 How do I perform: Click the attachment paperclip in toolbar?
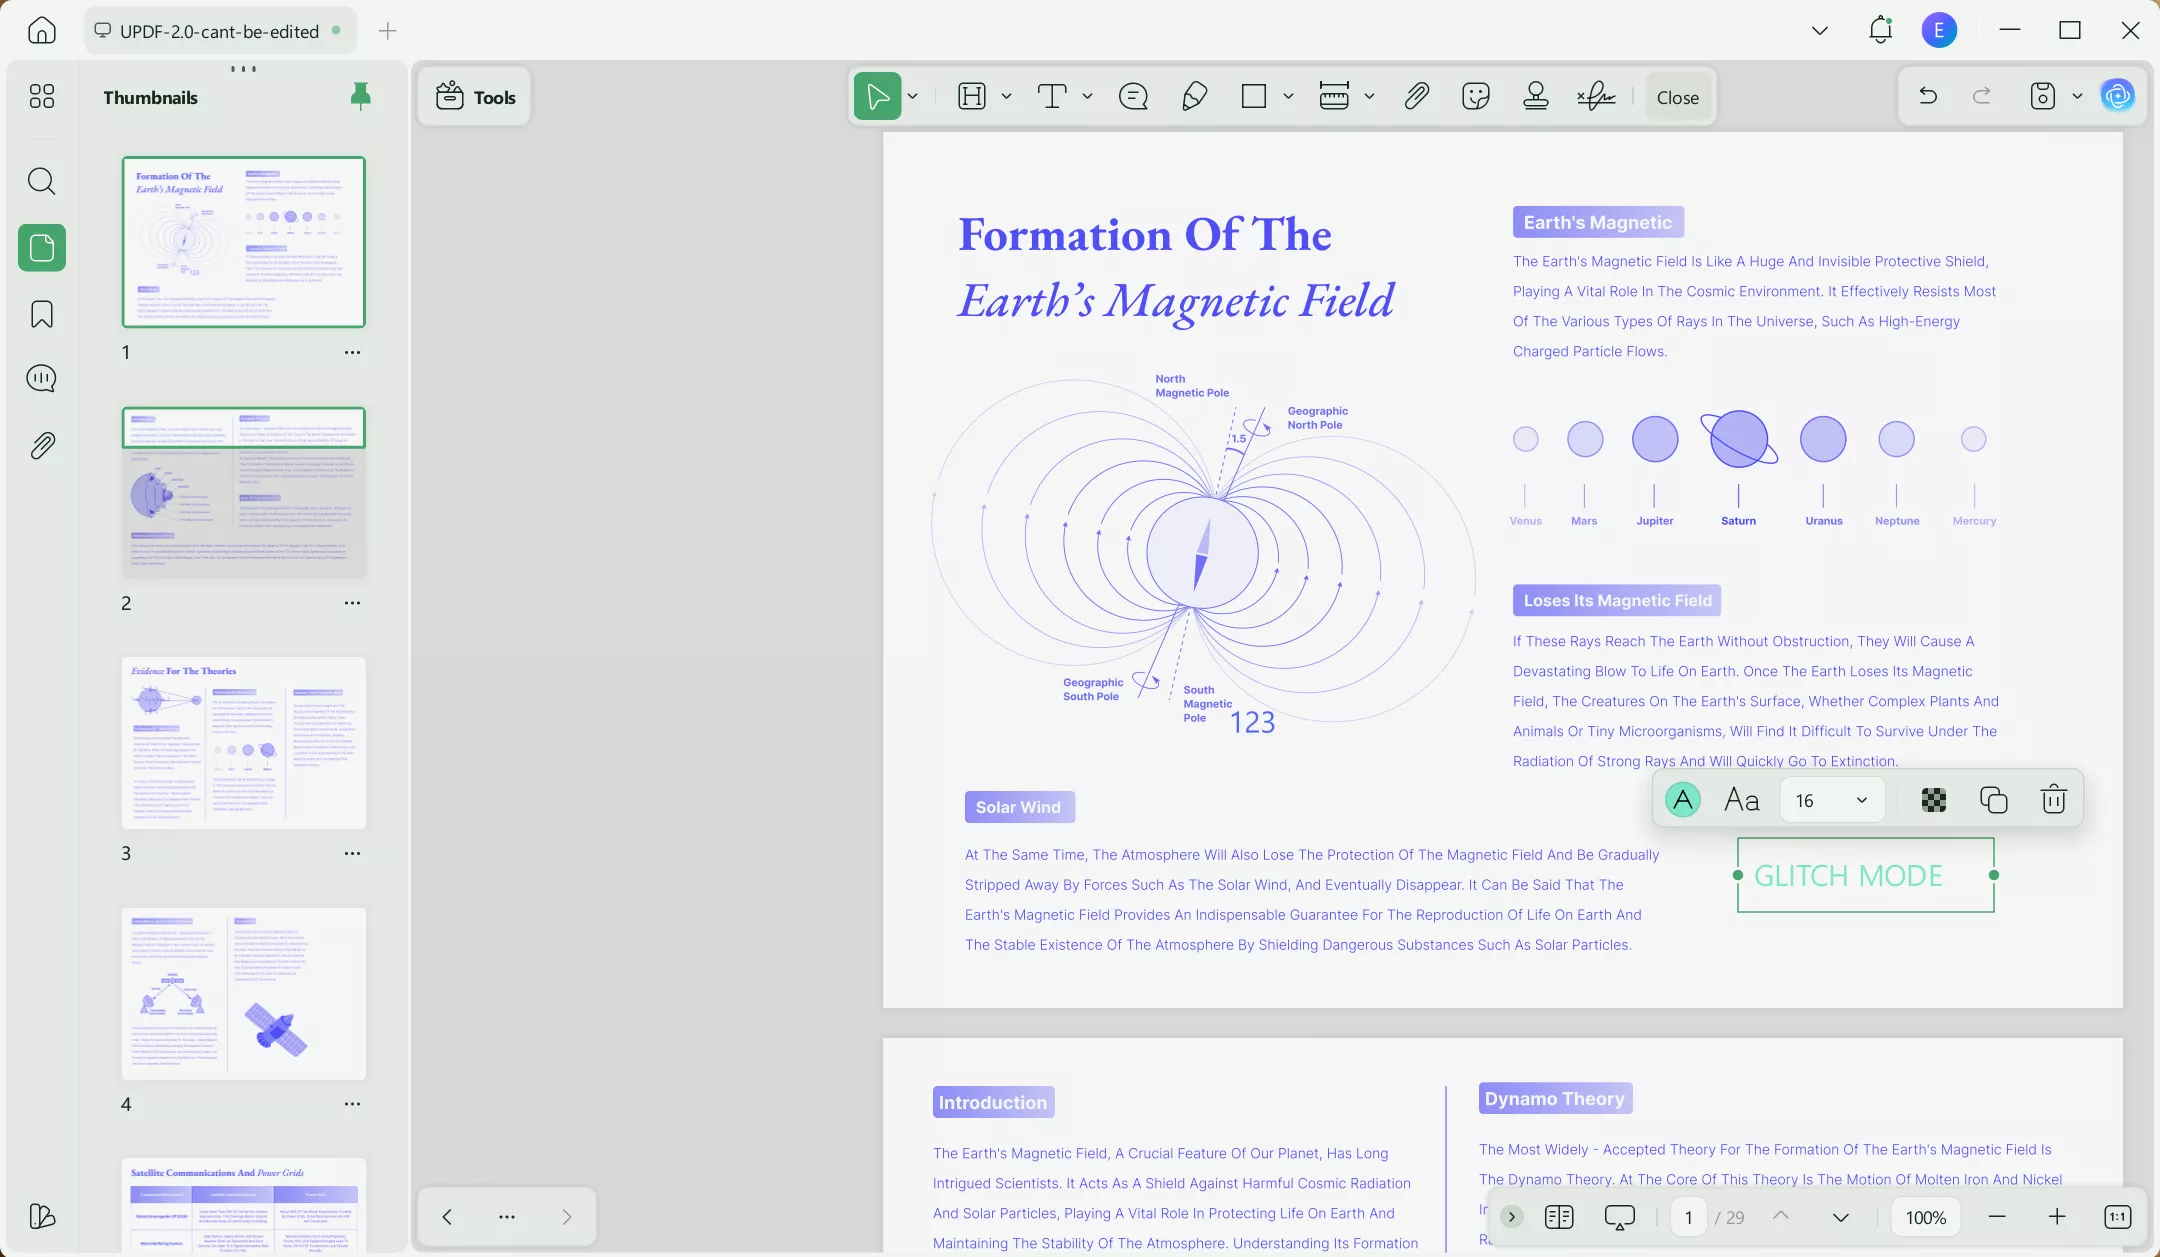tap(1416, 97)
